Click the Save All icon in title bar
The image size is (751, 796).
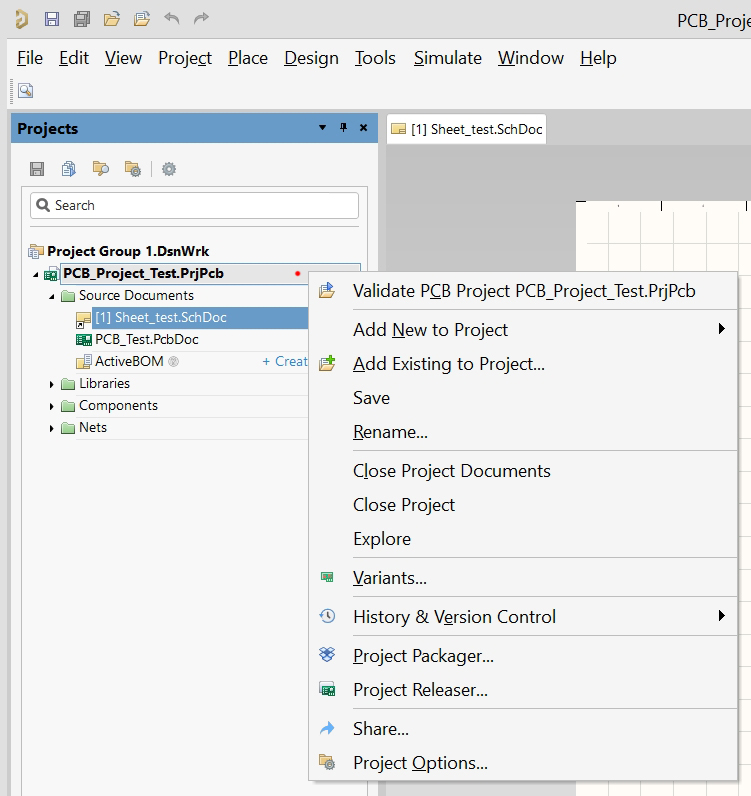point(82,19)
